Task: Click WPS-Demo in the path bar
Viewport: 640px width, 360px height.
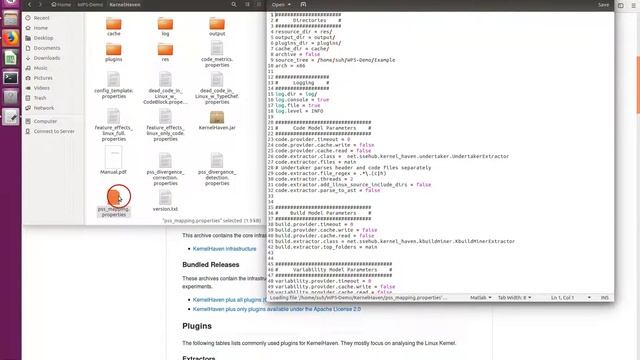Action: tap(90, 4)
